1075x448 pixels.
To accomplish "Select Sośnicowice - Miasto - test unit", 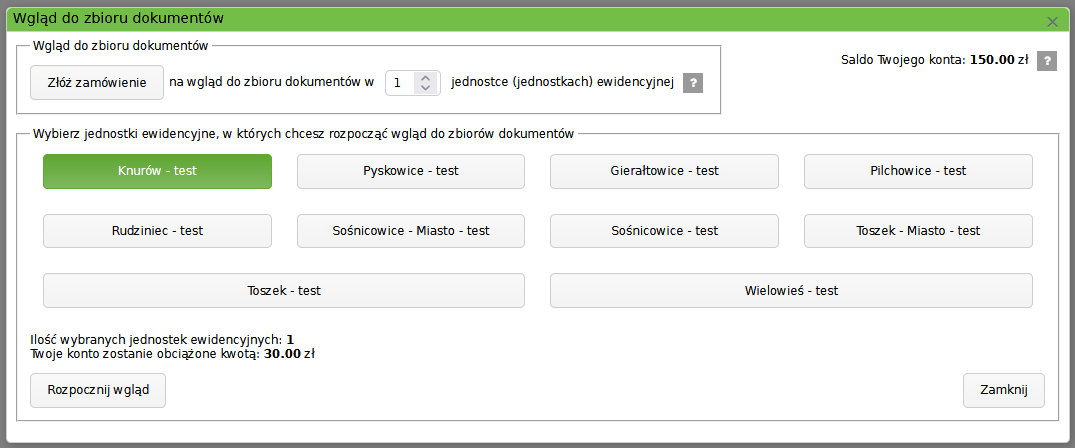I will coord(410,231).
